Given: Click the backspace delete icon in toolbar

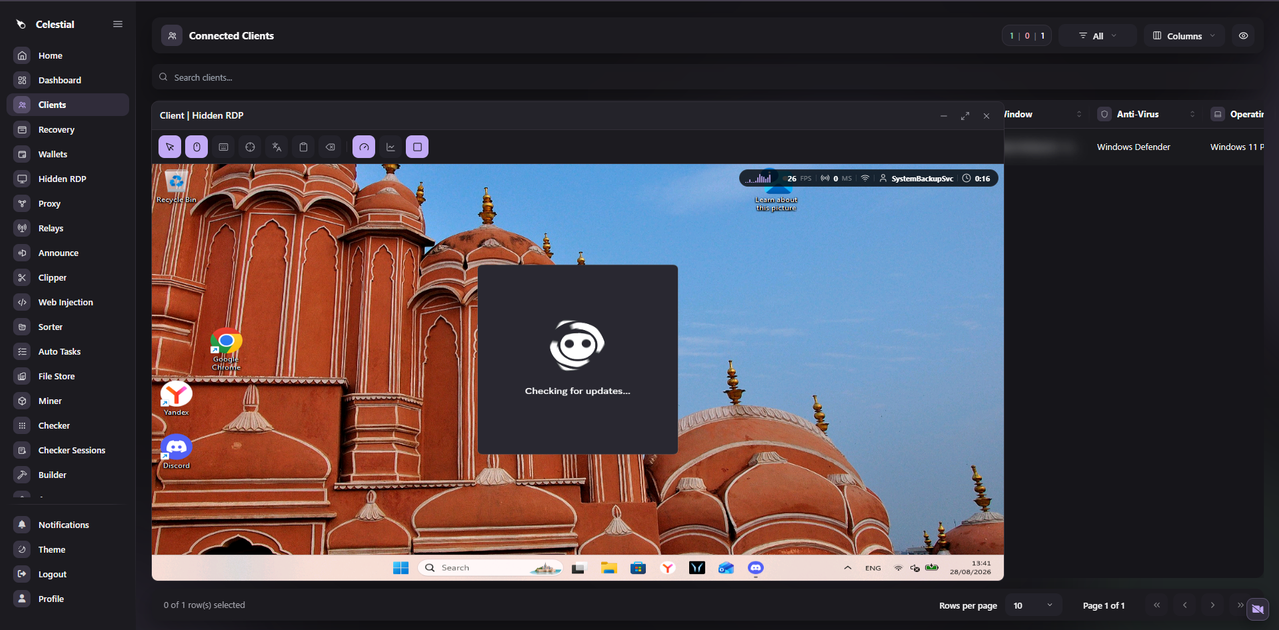Looking at the screenshot, I should [330, 147].
